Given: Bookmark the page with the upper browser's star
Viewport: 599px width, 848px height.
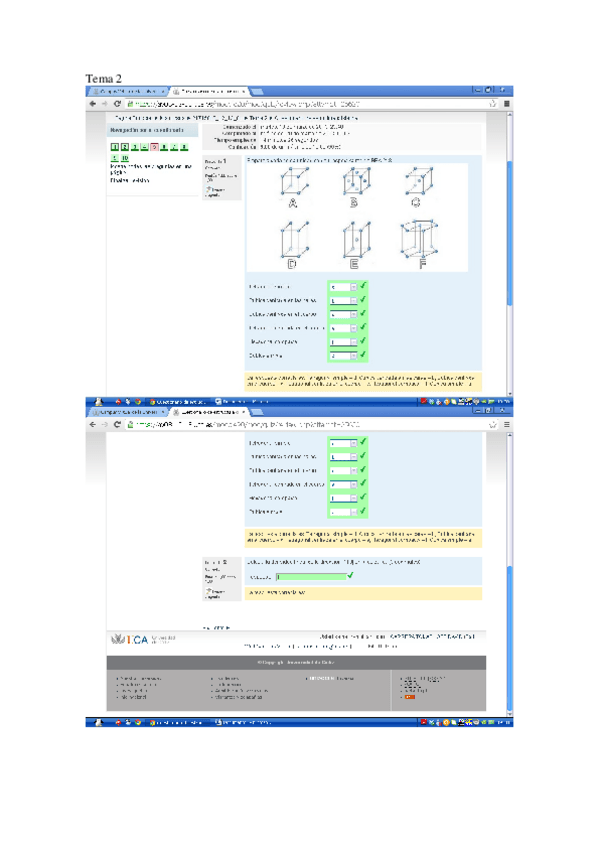Looking at the screenshot, I should (492, 104).
